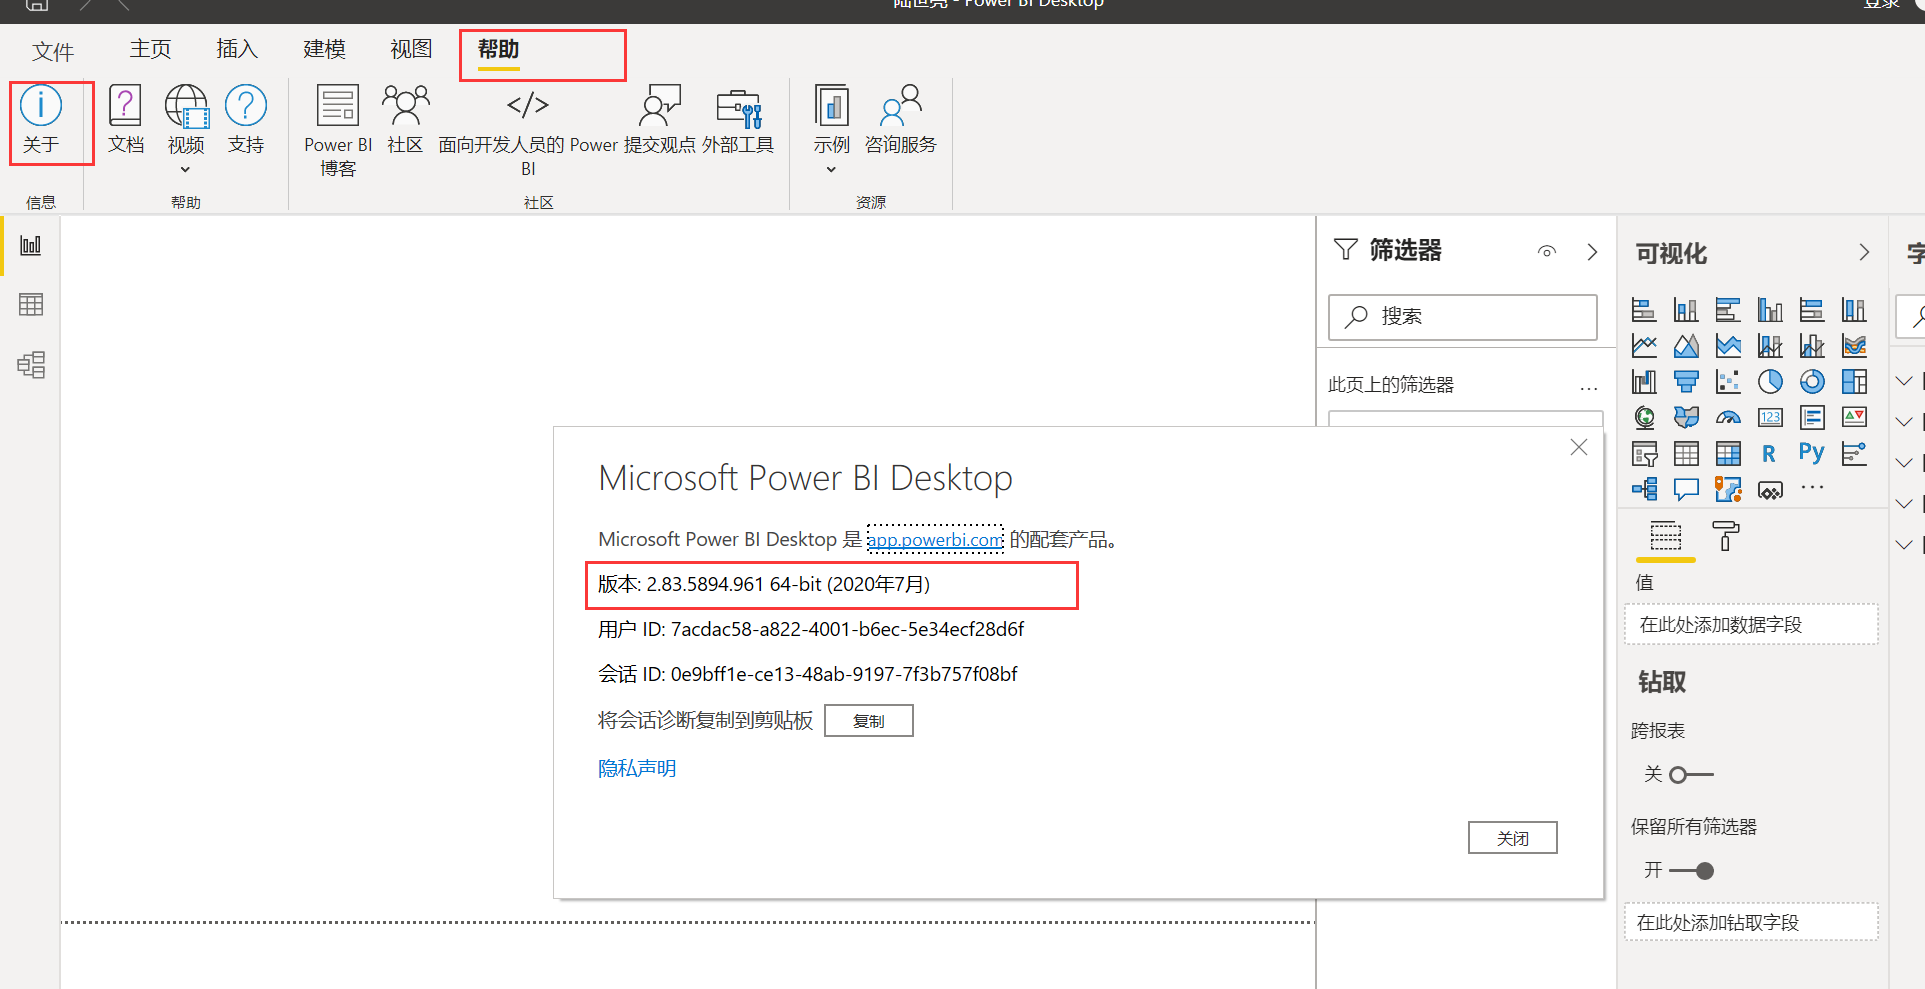Open the Support (支持) icon

coord(246,105)
